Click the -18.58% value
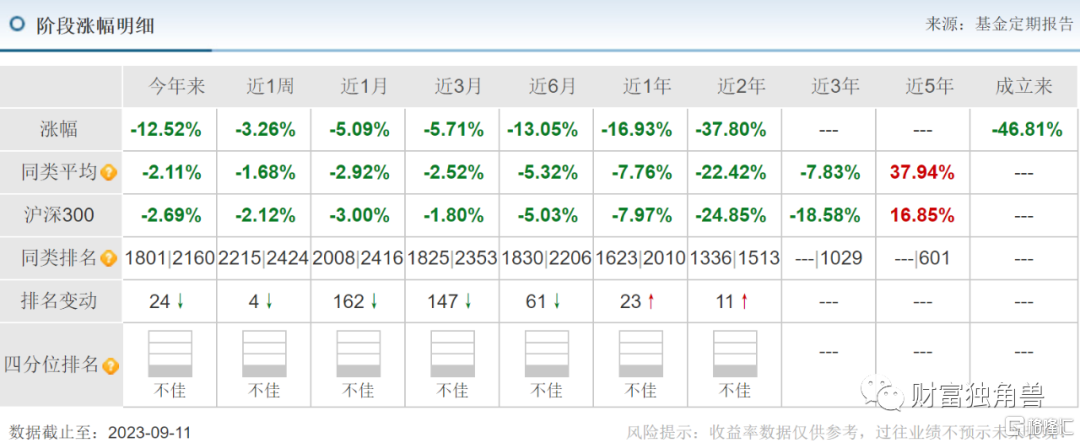Screen dimensions: 1080x443 click(x=824, y=216)
